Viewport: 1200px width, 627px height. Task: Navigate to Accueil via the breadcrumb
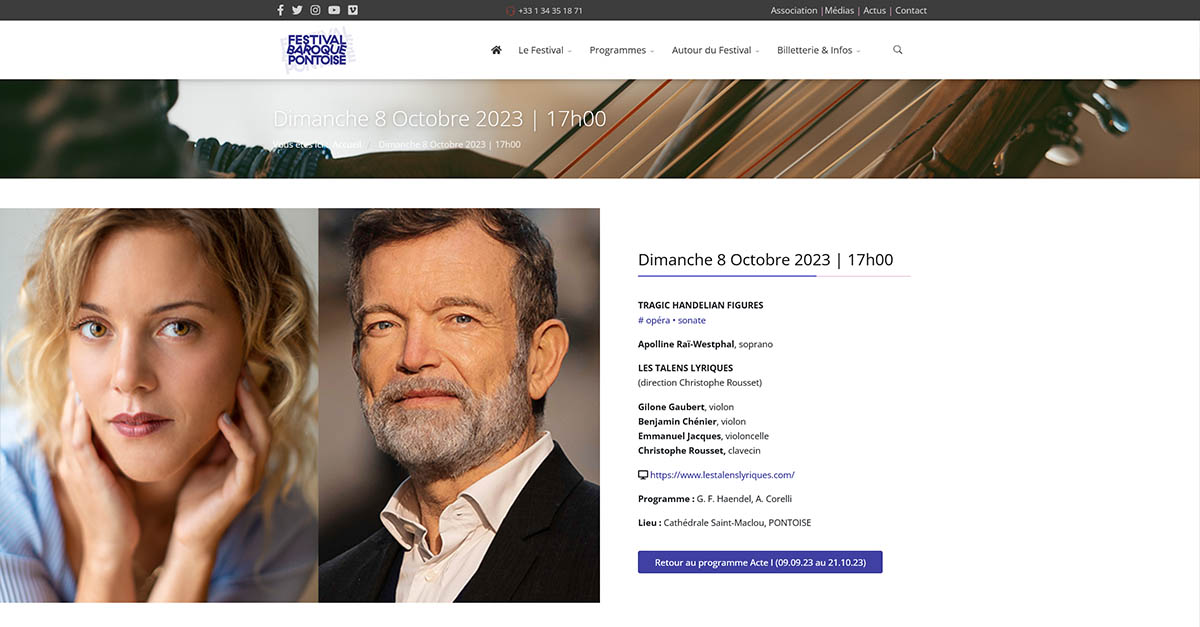pos(347,143)
